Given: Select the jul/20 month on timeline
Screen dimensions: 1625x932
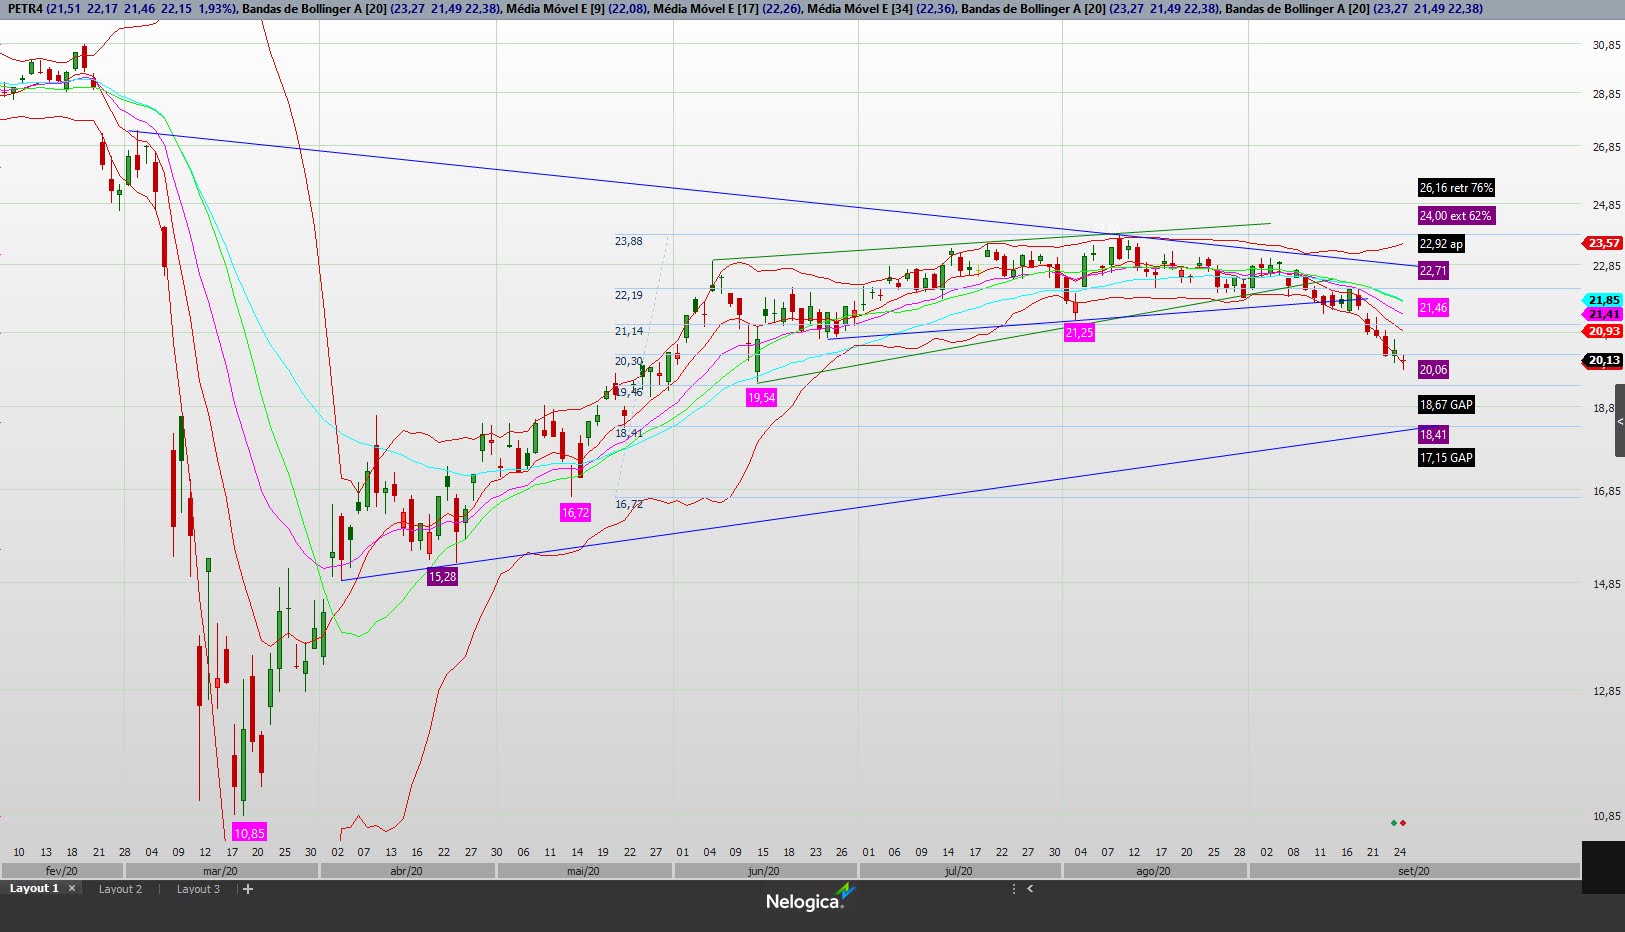Looking at the screenshot, I should pos(959,871).
